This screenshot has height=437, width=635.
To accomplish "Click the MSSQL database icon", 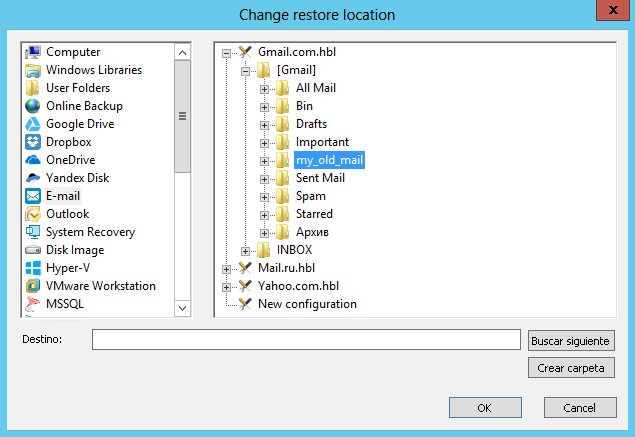I will pyautogui.click(x=33, y=304).
